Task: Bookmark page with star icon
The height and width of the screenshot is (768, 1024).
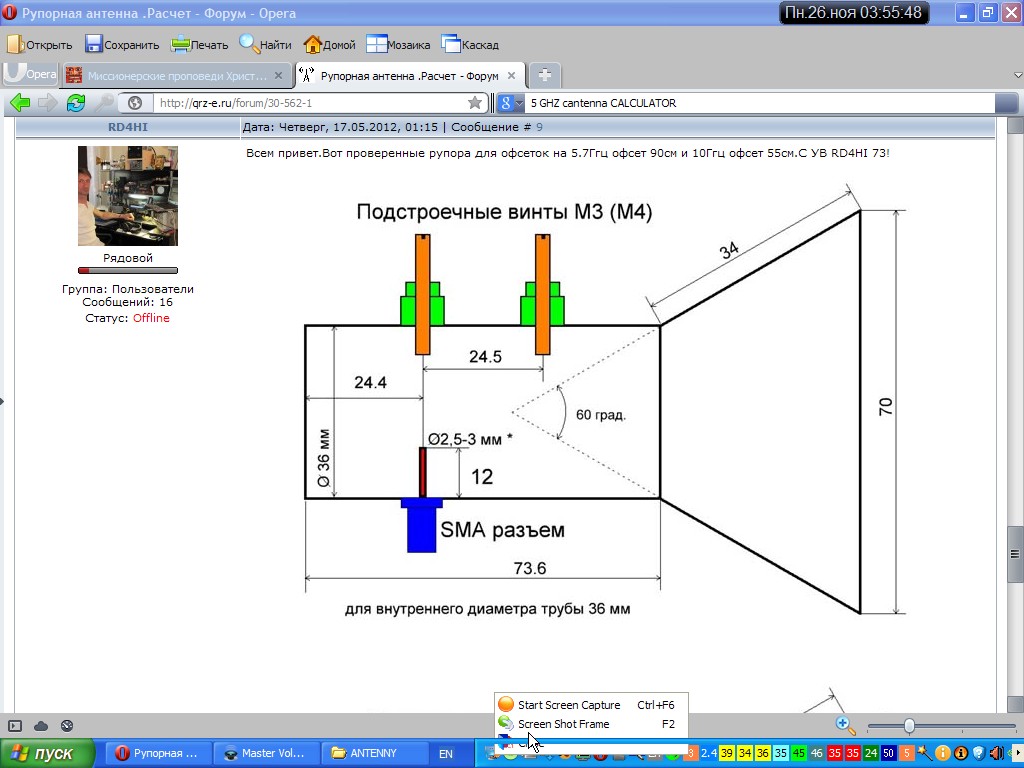Action: pyautogui.click(x=475, y=103)
